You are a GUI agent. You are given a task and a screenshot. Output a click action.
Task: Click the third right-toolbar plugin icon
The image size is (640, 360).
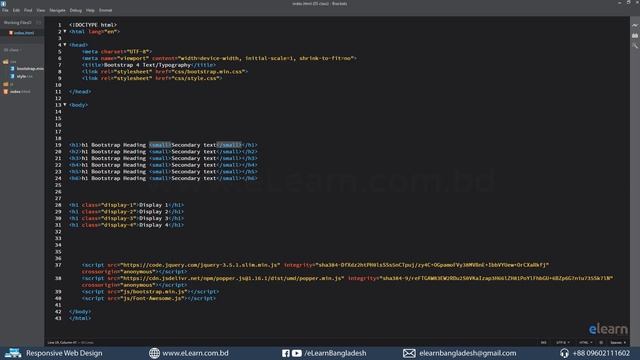point(635,46)
